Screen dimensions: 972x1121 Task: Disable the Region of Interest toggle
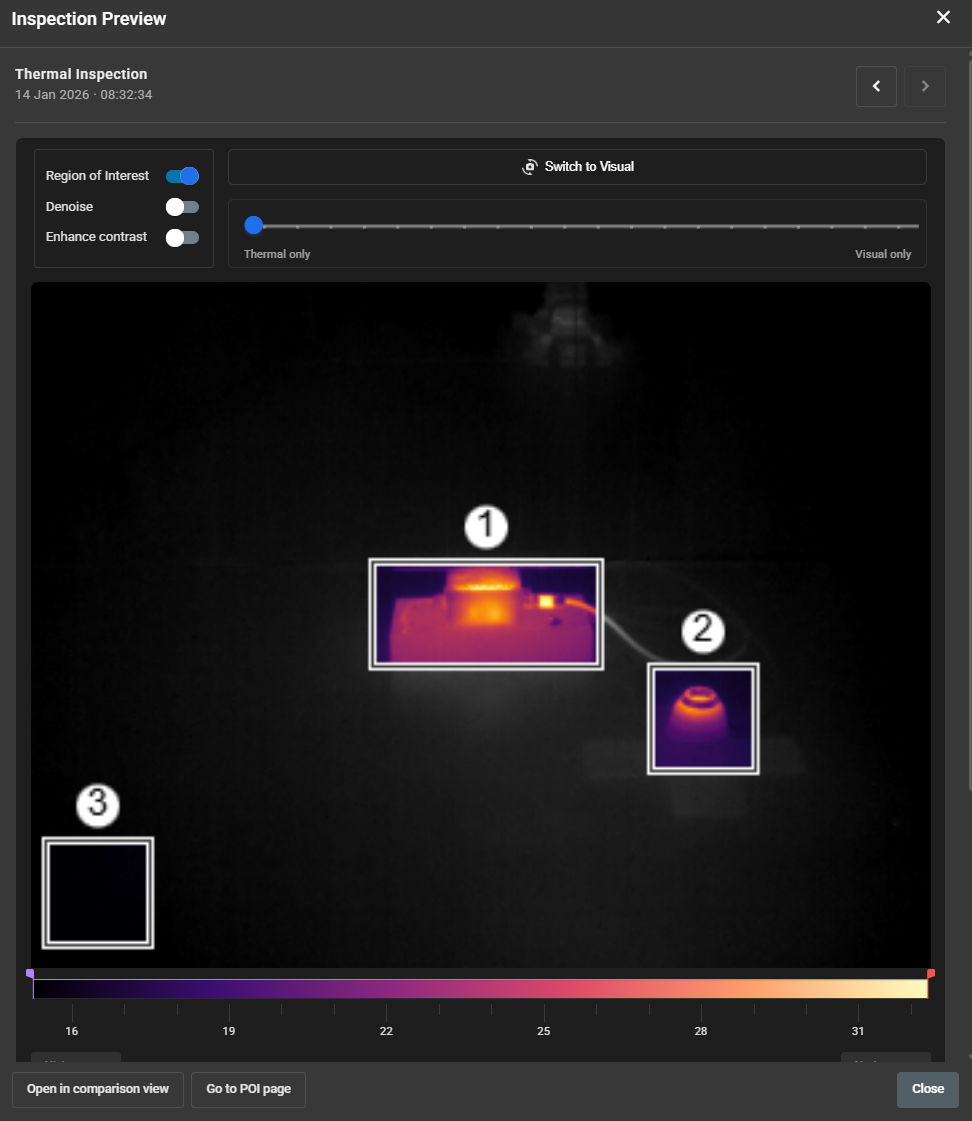pyautogui.click(x=182, y=176)
